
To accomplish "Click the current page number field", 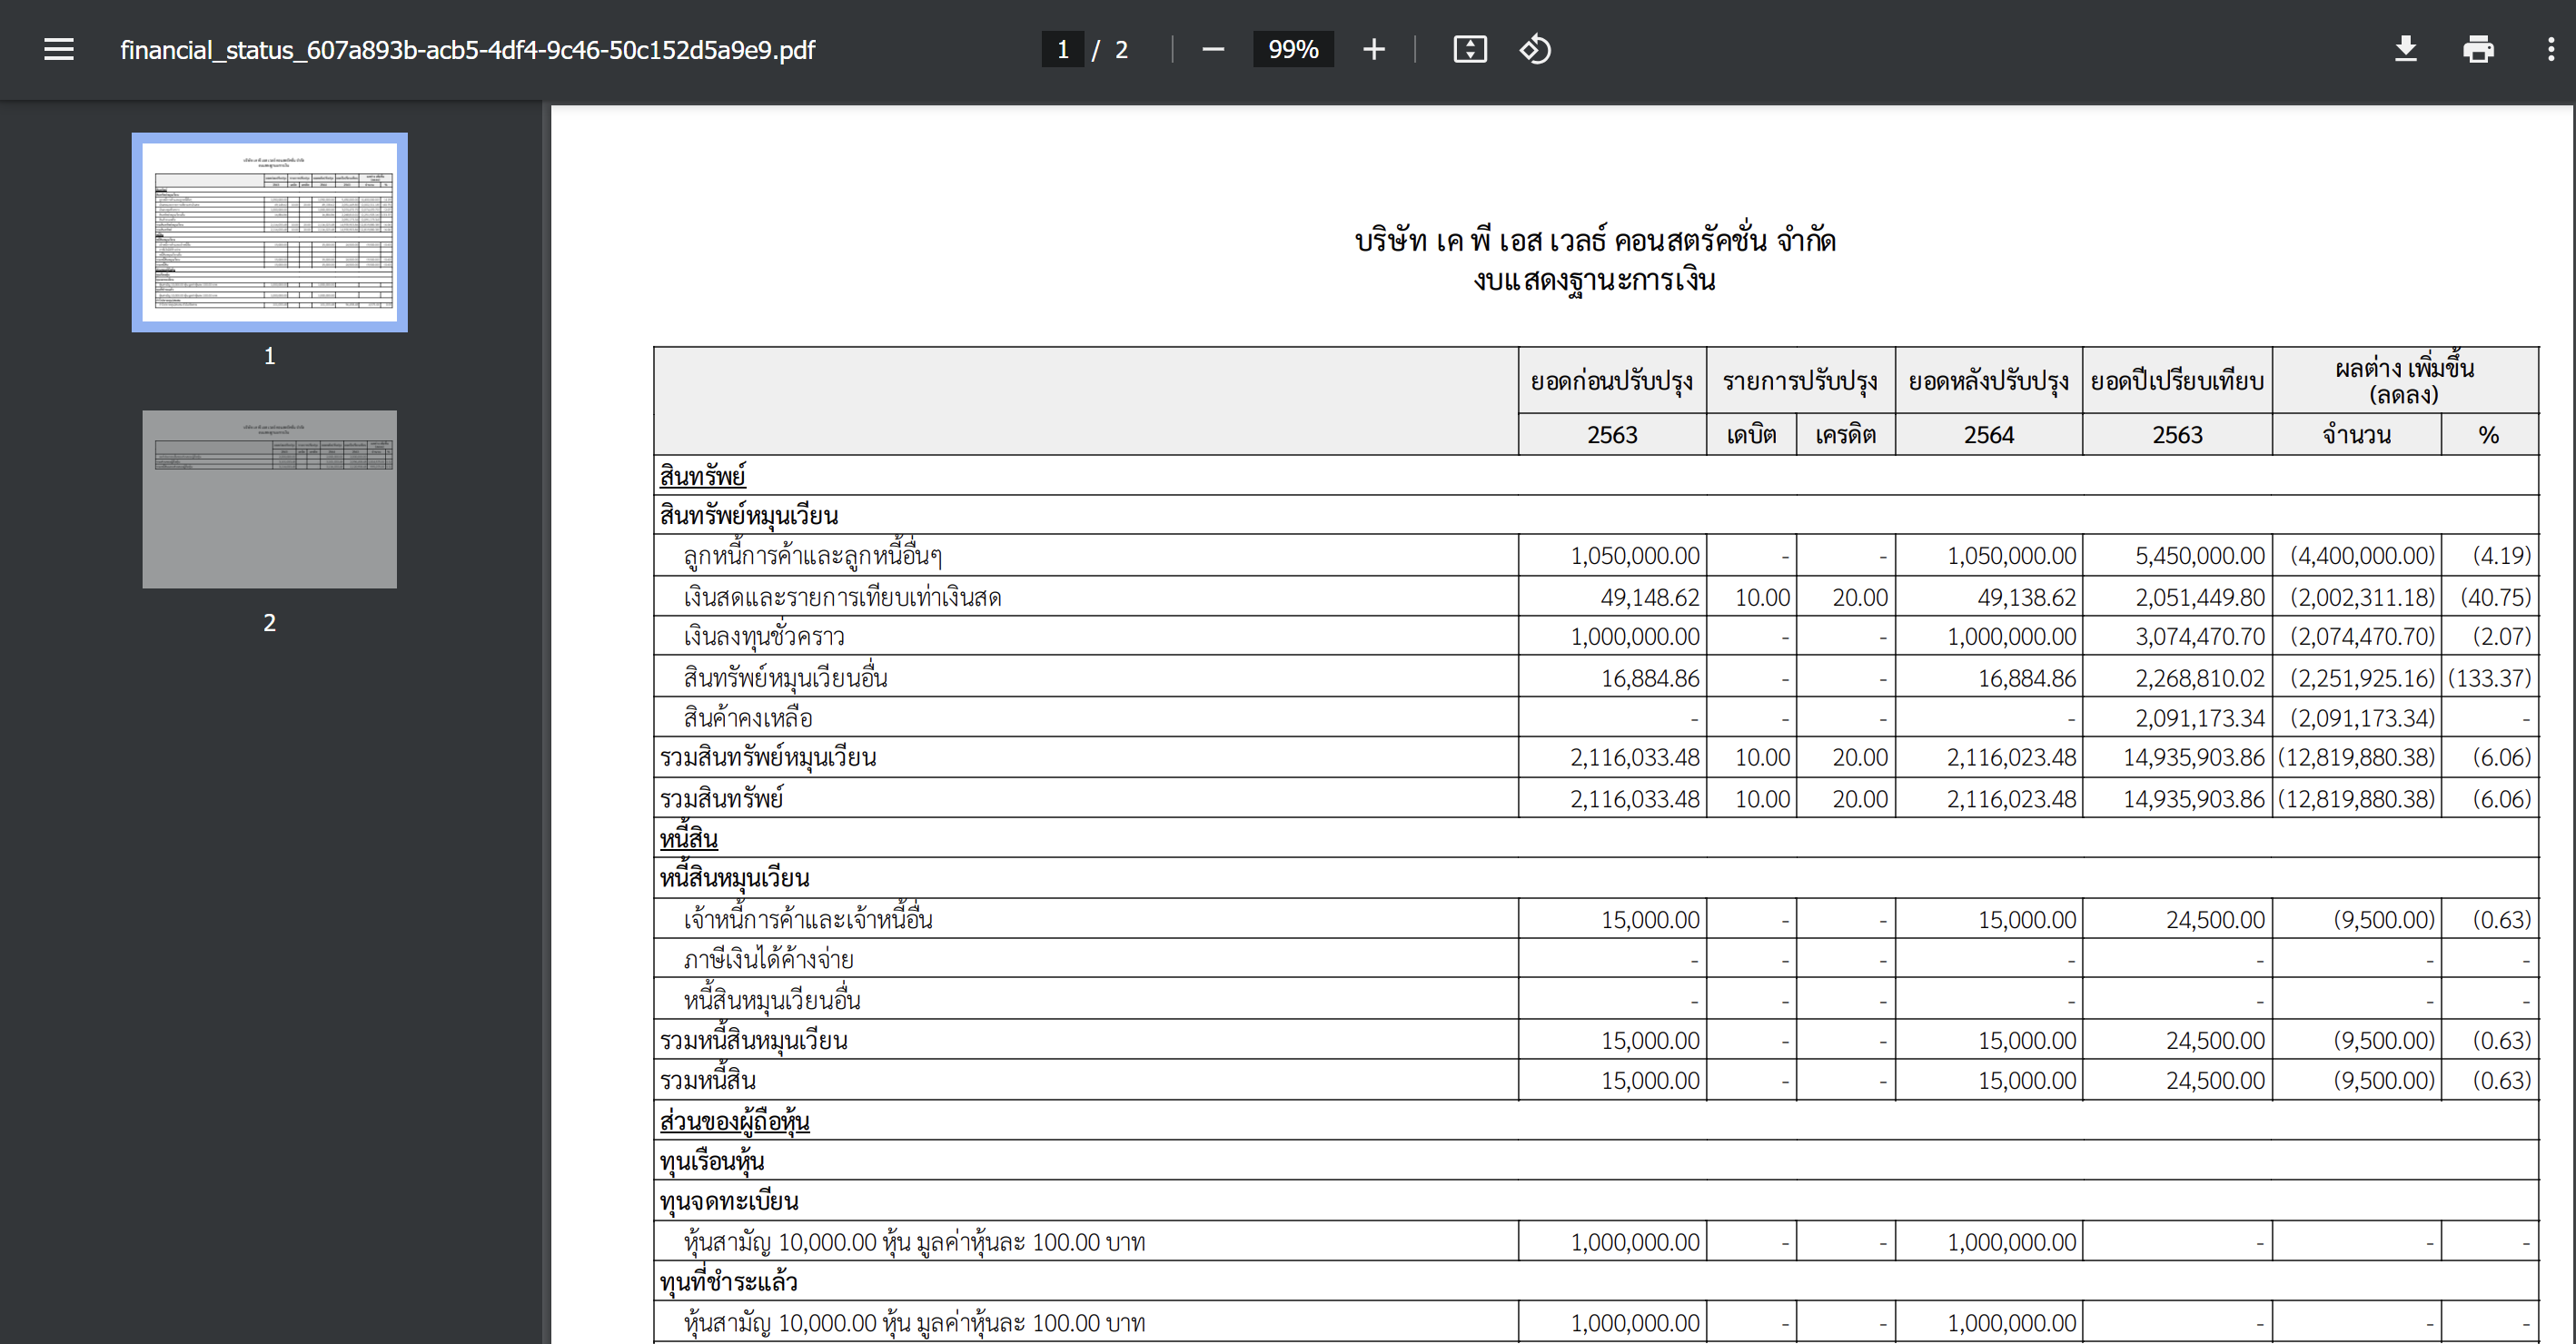I will click(1062, 49).
